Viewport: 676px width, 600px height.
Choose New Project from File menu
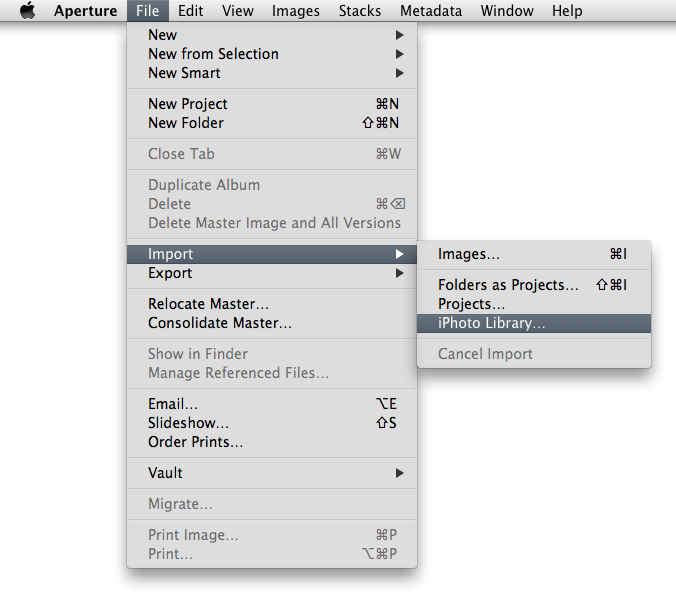(x=188, y=104)
